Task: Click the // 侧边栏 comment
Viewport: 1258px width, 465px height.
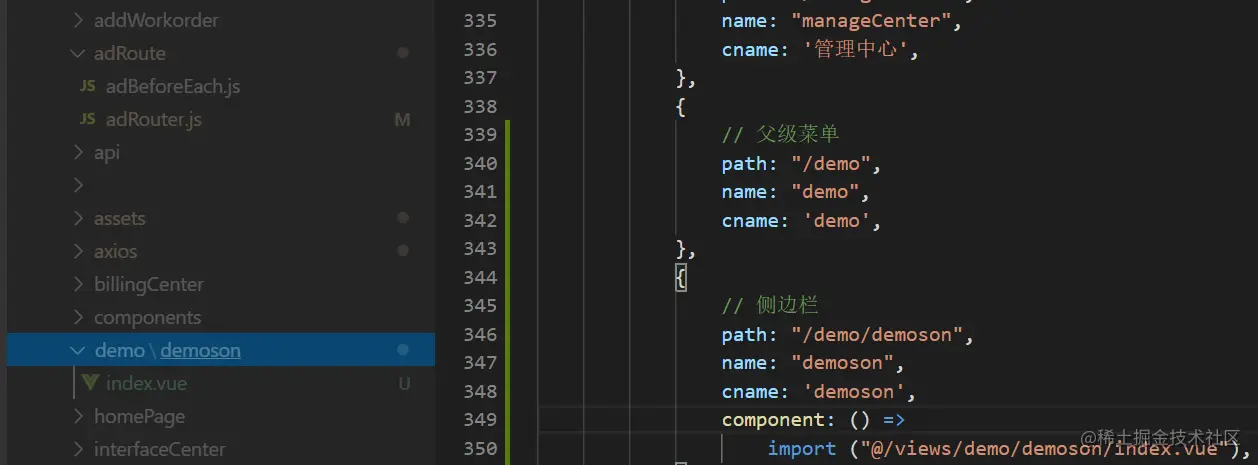Action: [x=769, y=306]
